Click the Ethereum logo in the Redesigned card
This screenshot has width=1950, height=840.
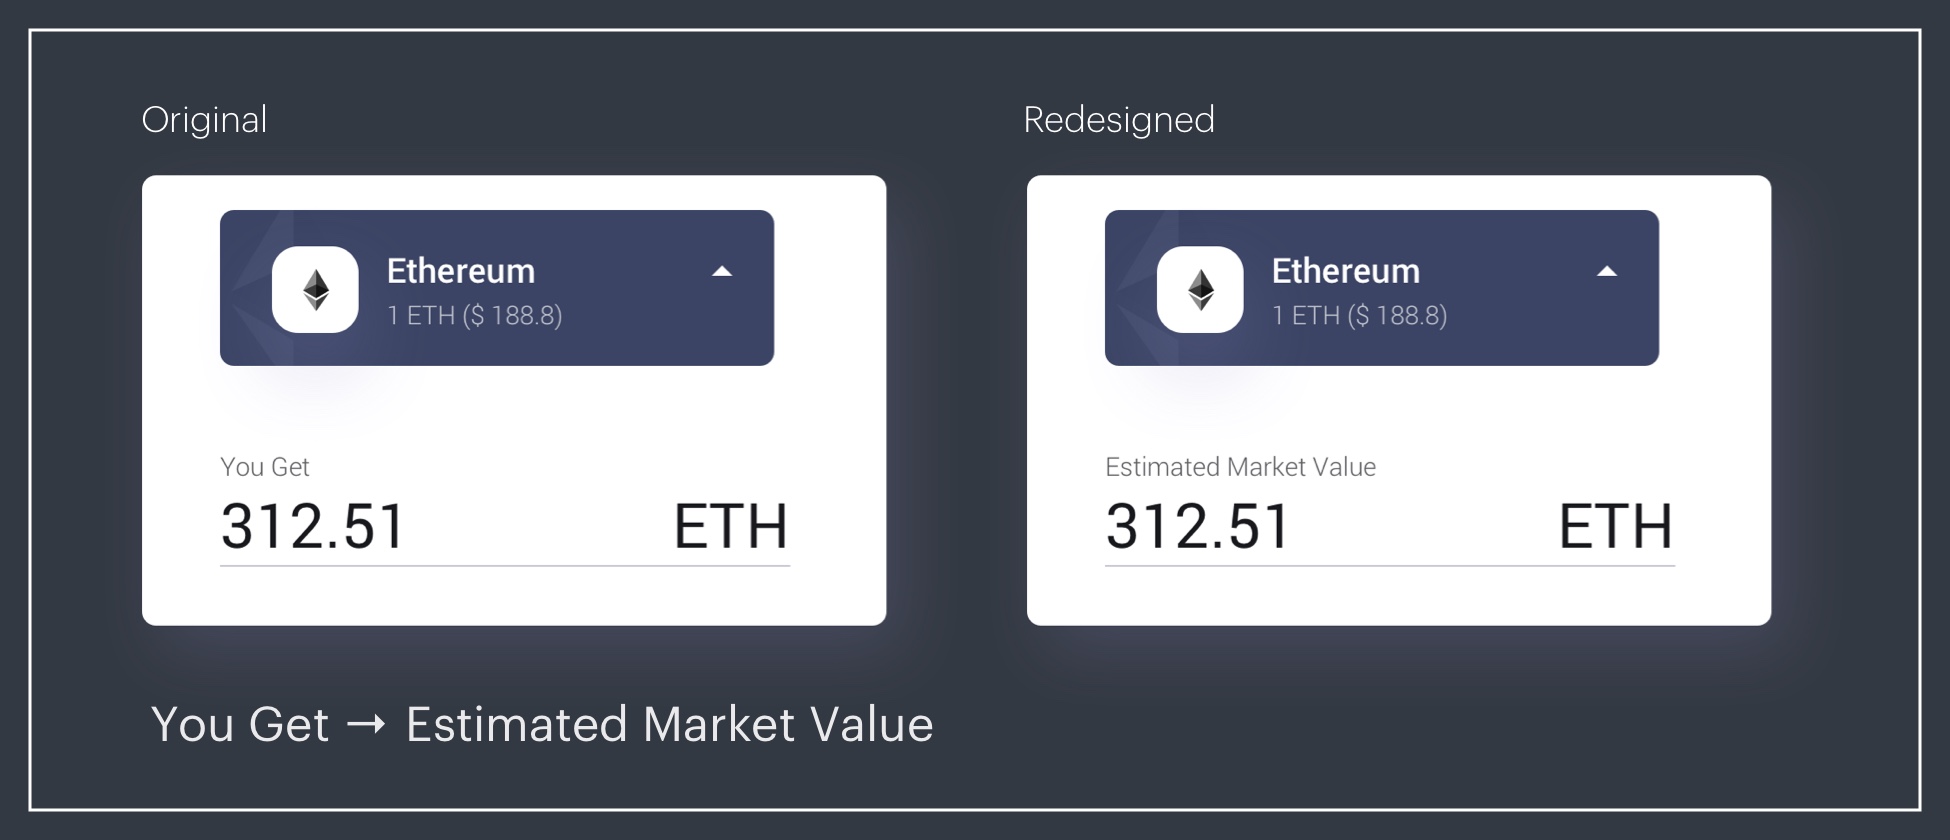pos(1200,290)
